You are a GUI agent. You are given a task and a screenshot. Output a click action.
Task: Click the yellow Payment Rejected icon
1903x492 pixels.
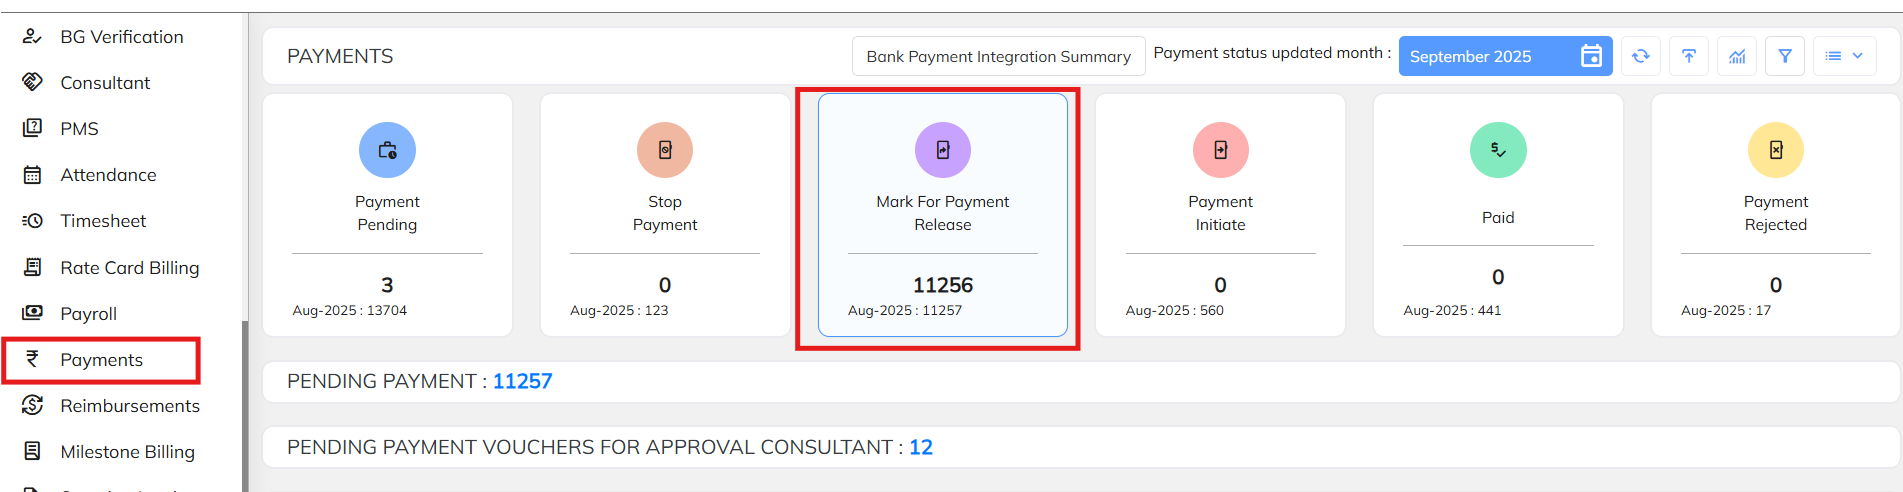pyautogui.click(x=1775, y=150)
